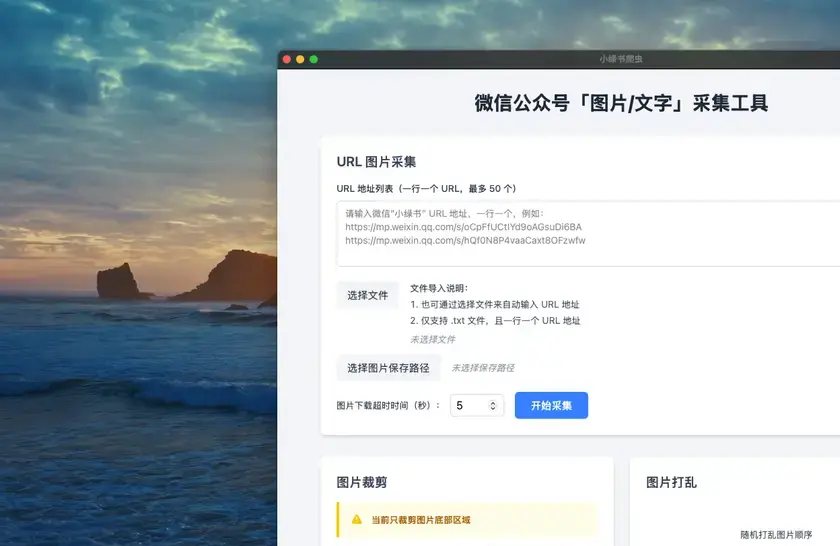The height and width of the screenshot is (546, 840).
Task: Click the 微信公众号 采集工具 main title
Action: pos(621,104)
